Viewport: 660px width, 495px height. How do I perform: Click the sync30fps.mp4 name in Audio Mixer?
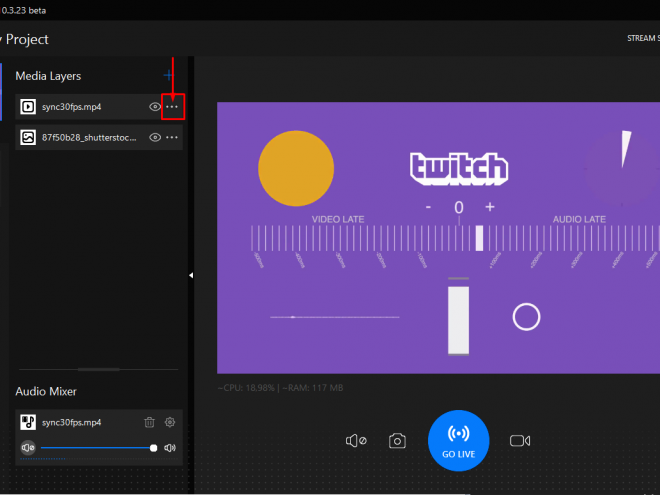[x=72, y=422]
